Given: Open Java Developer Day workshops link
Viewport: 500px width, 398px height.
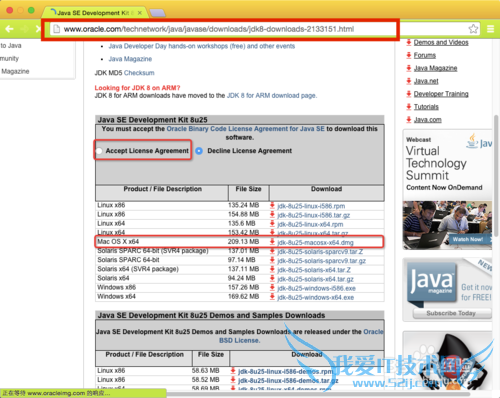Looking at the screenshot, I should (x=202, y=46).
